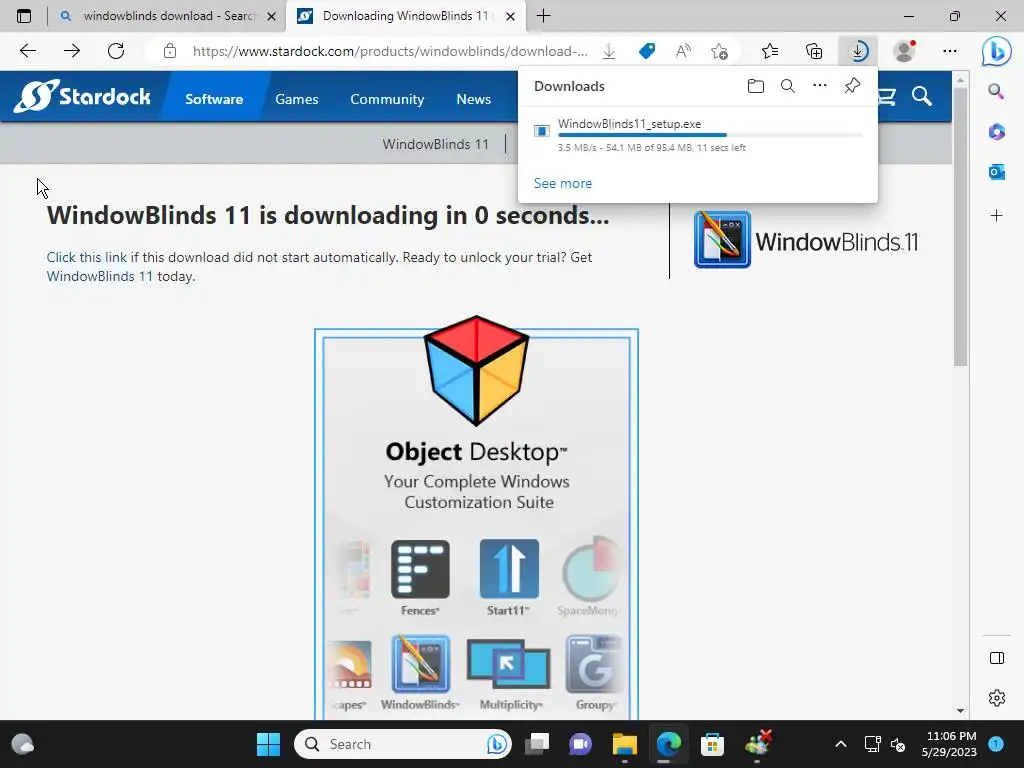The height and width of the screenshot is (768, 1024).
Task: Open the user profile icon
Action: click(x=904, y=51)
